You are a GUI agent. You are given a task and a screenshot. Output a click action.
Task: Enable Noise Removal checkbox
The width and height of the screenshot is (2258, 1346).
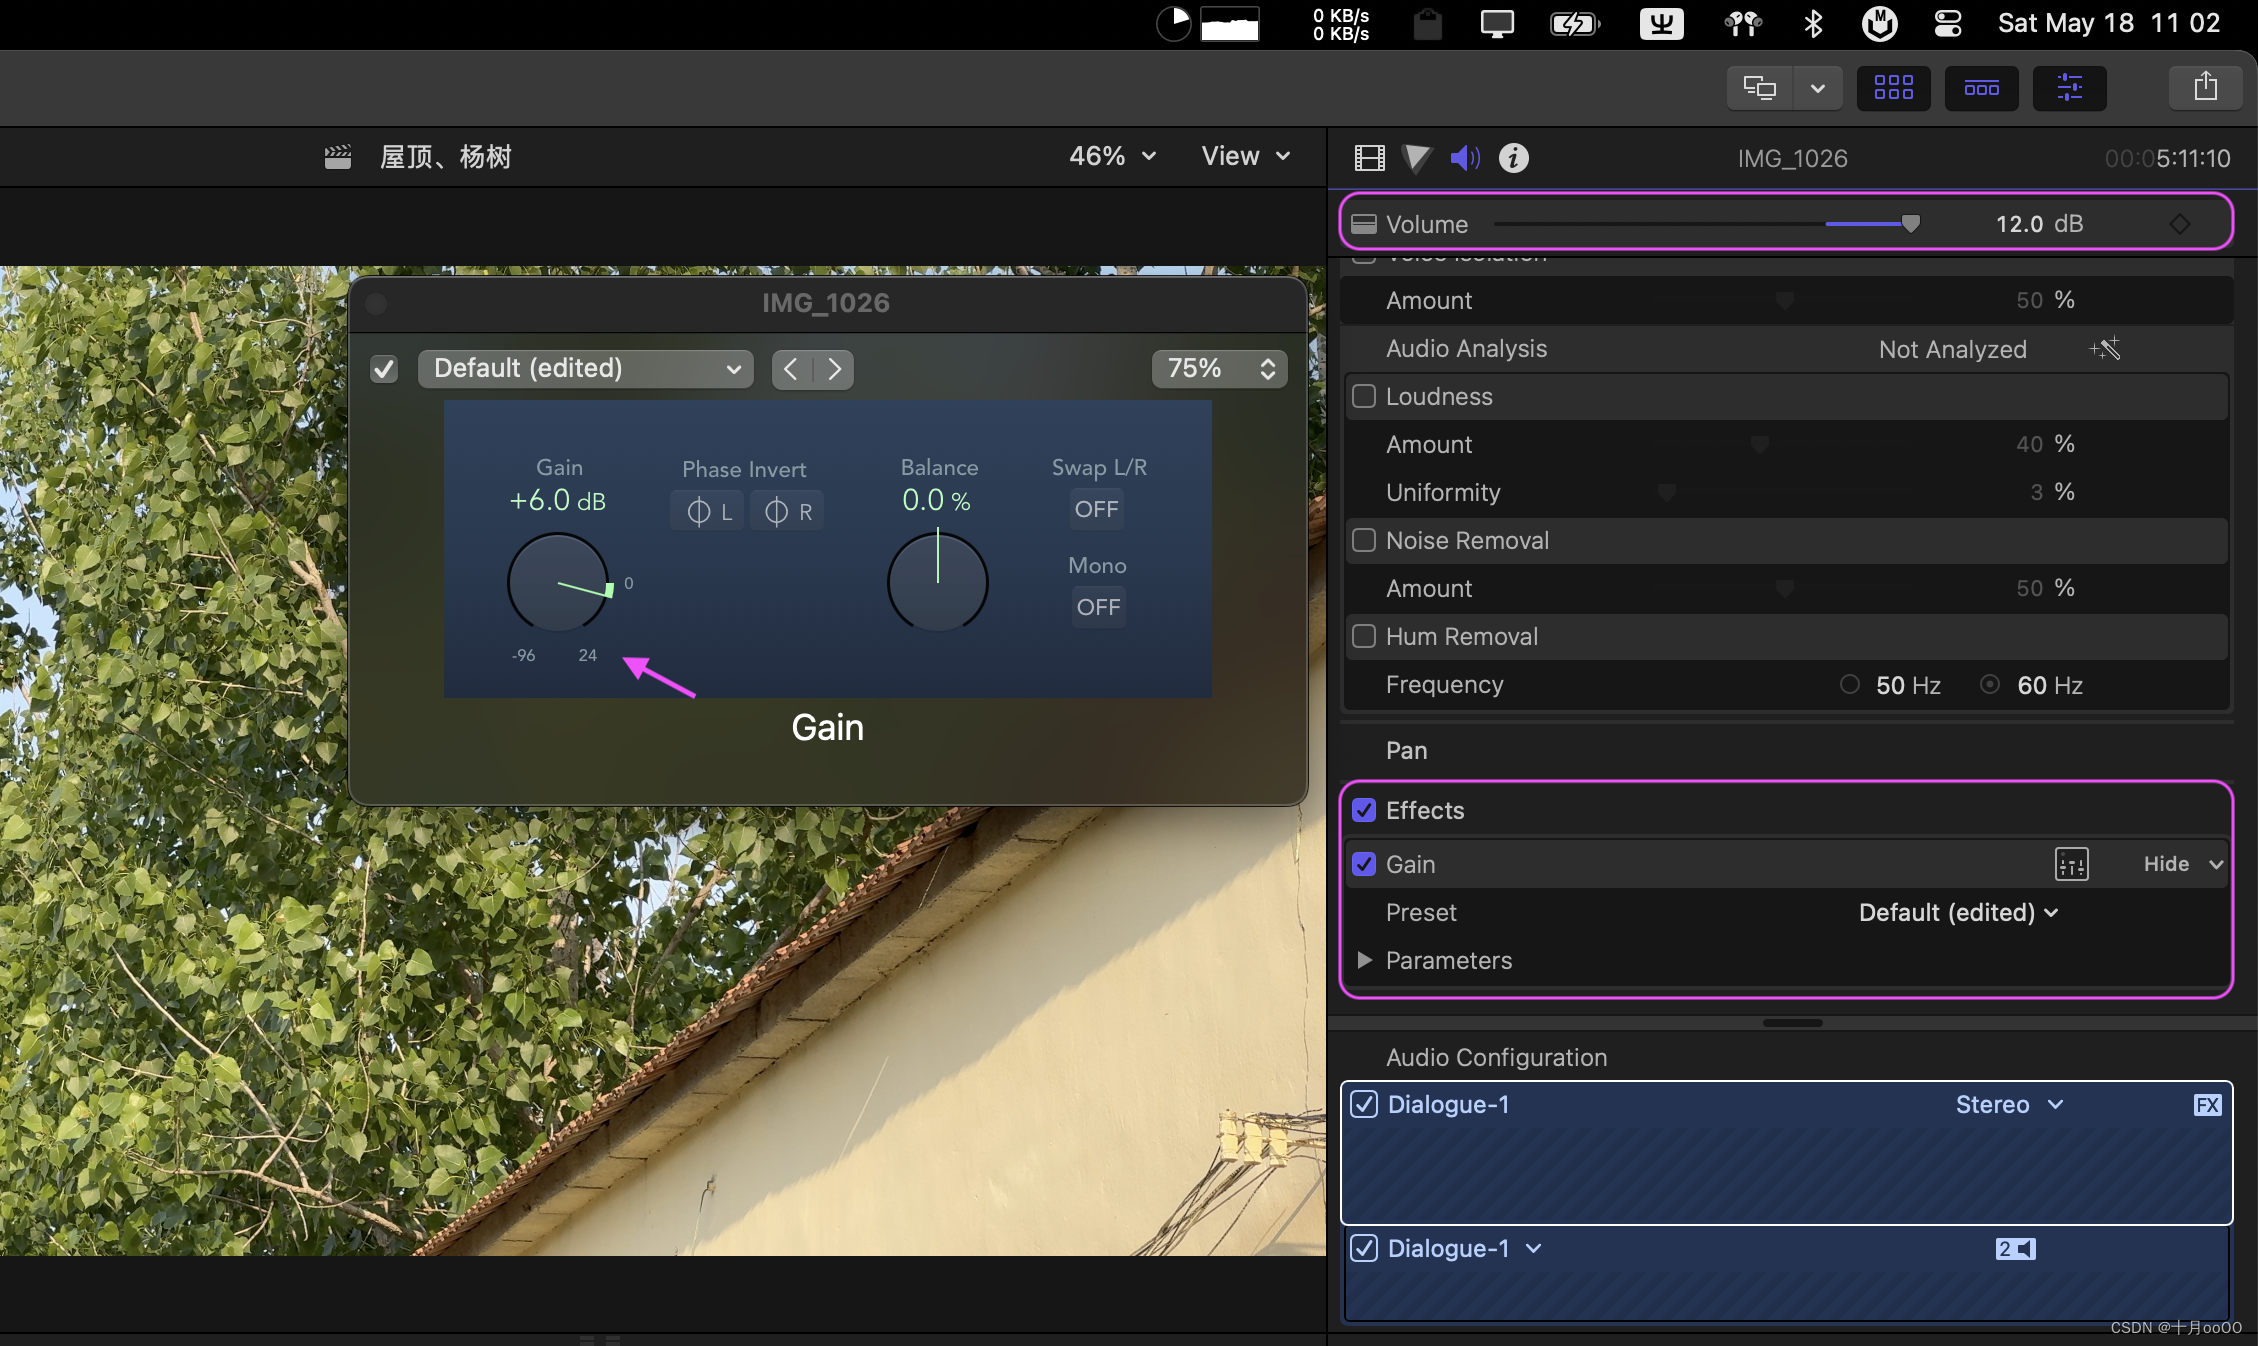(1364, 540)
